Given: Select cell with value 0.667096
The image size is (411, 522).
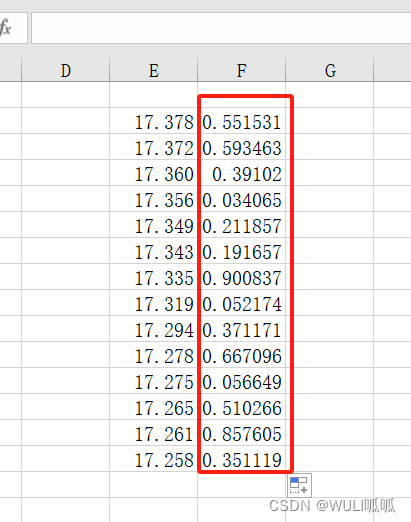Looking at the screenshot, I should tap(242, 355).
